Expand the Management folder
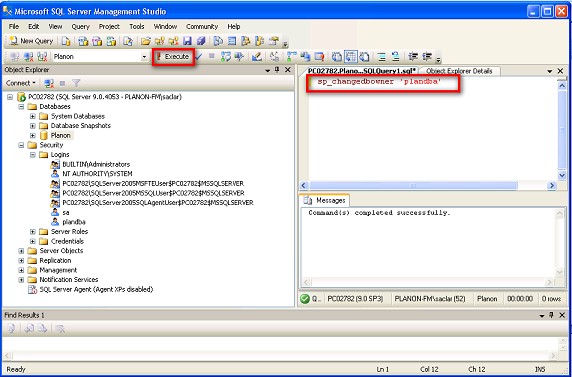This screenshot has width=572, height=377. (21, 270)
